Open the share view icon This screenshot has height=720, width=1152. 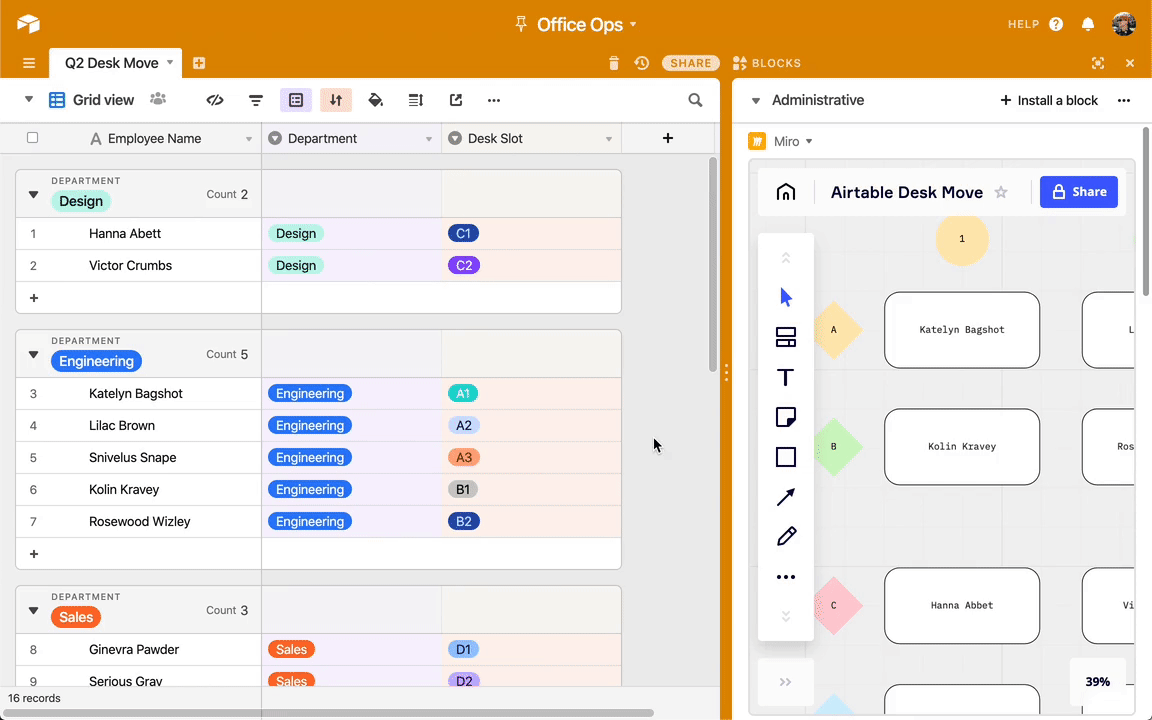click(x=456, y=100)
